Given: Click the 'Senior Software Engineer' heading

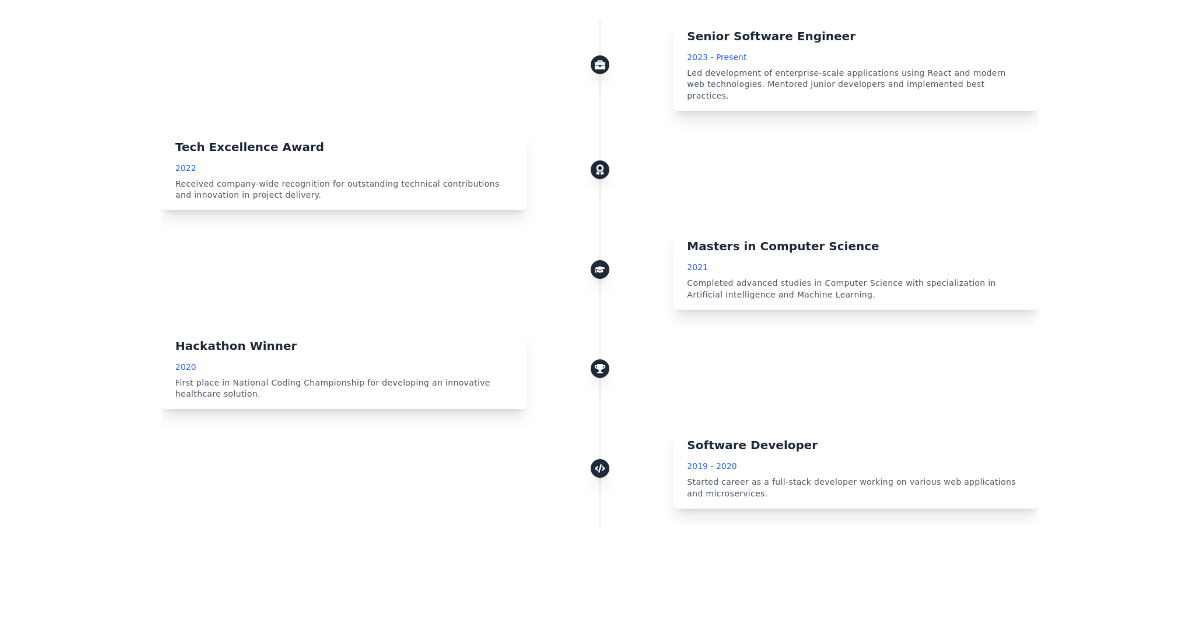Looking at the screenshot, I should coord(771,36).
